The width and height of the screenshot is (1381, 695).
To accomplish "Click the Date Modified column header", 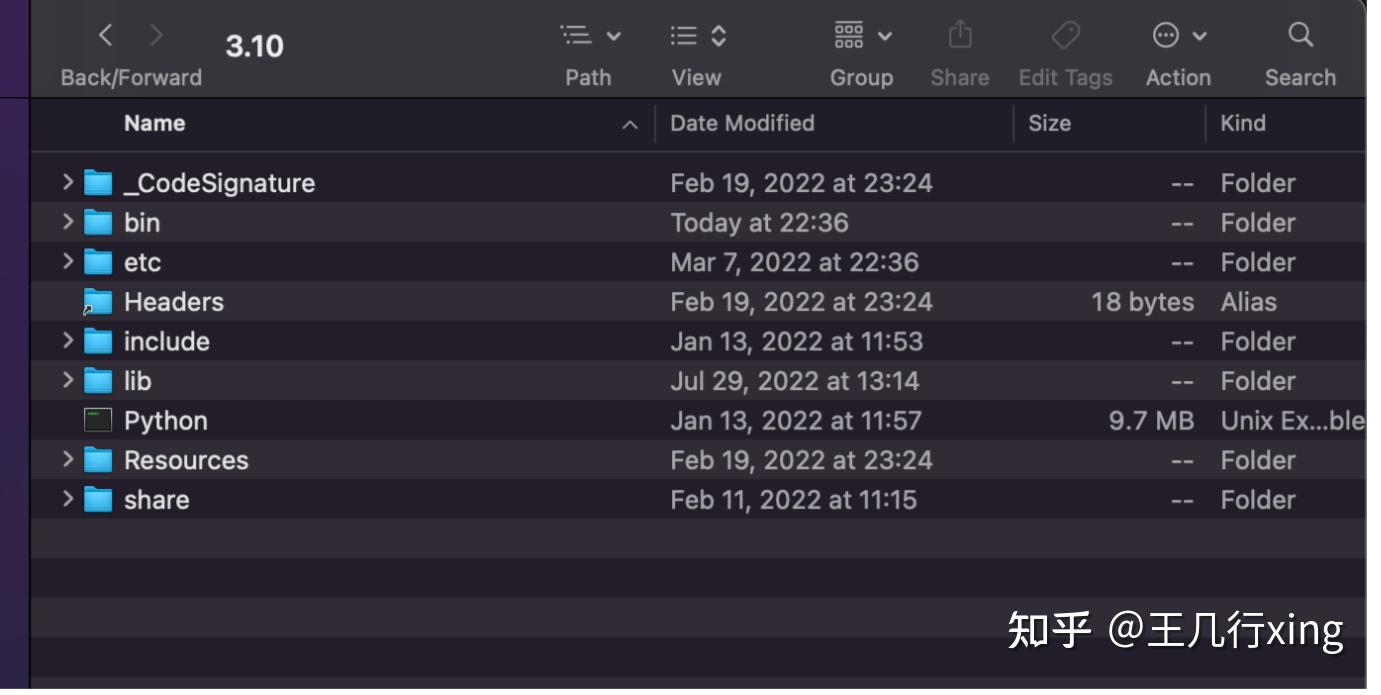I will (x=741, y=123).
